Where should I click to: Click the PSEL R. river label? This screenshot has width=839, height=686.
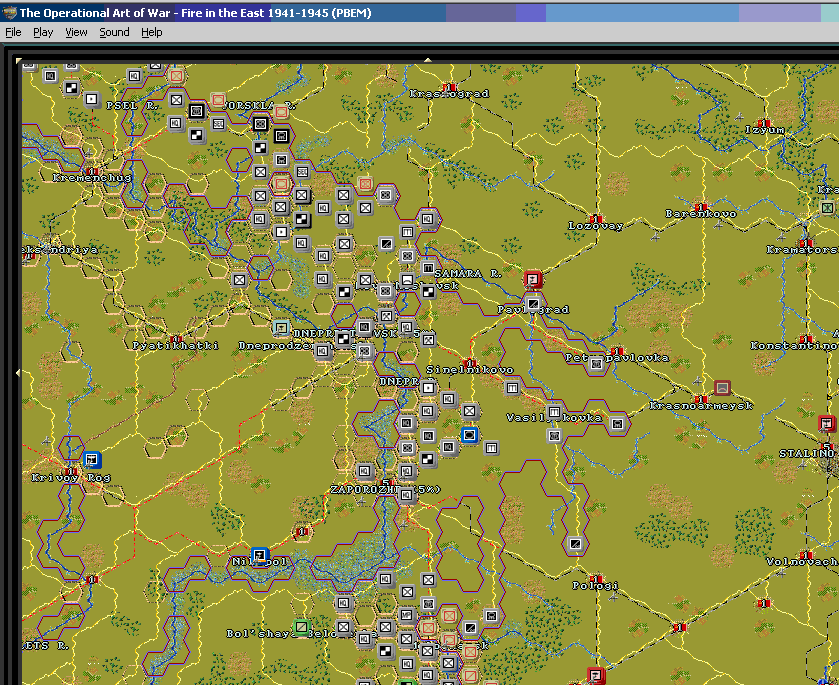[x=132, y=105]
